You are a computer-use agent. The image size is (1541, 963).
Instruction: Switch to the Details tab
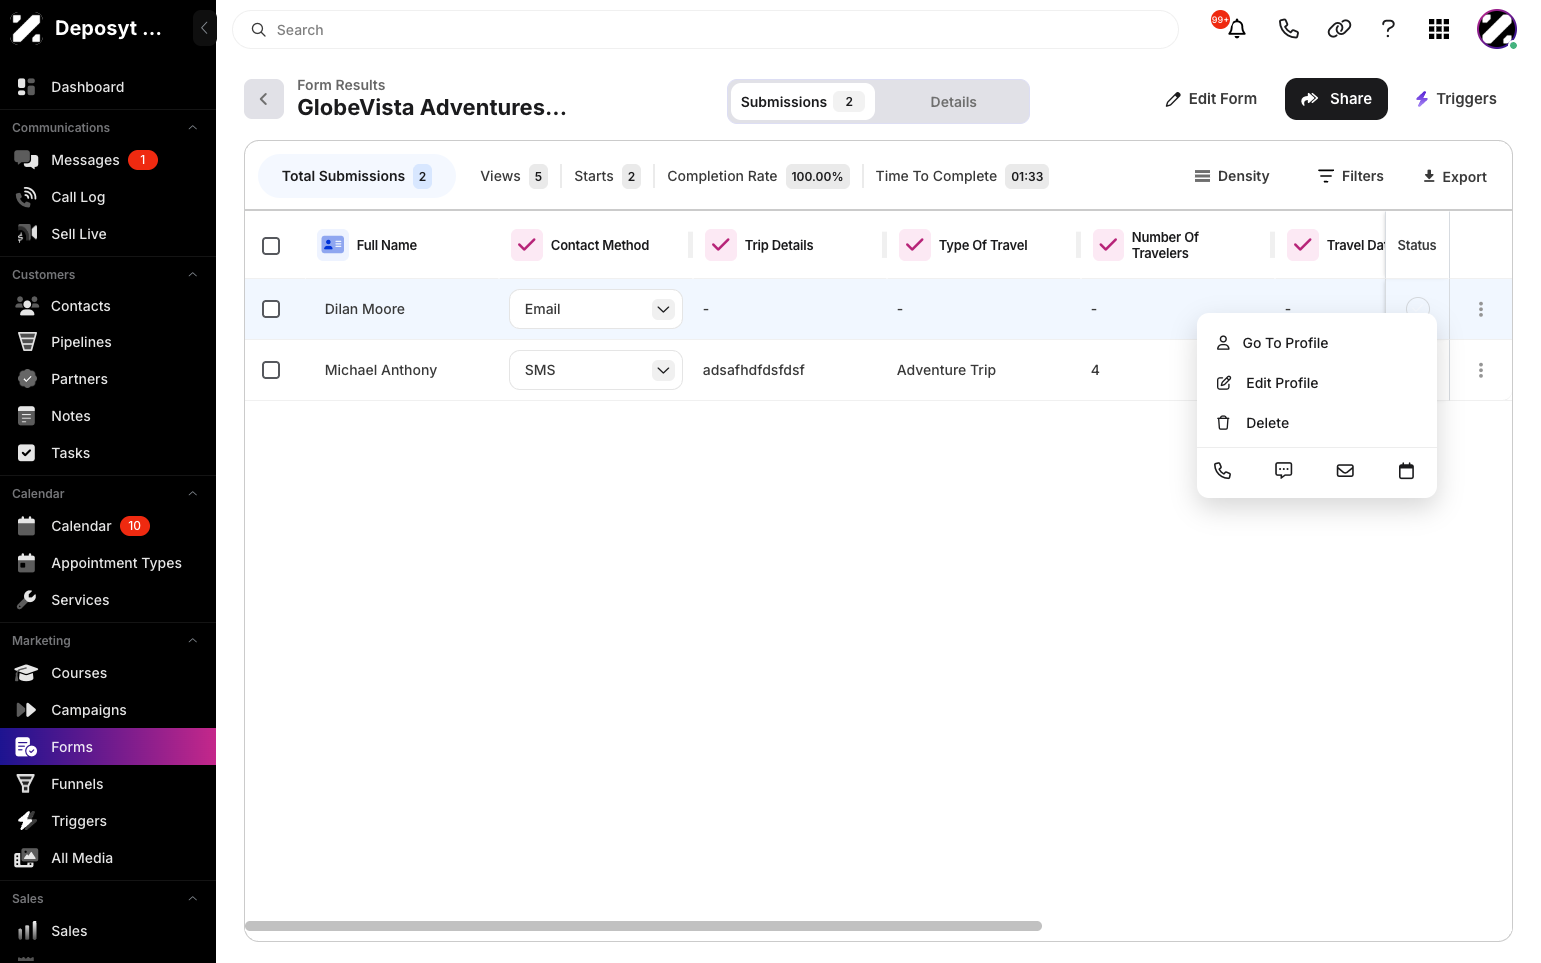(x=953, y=102)
